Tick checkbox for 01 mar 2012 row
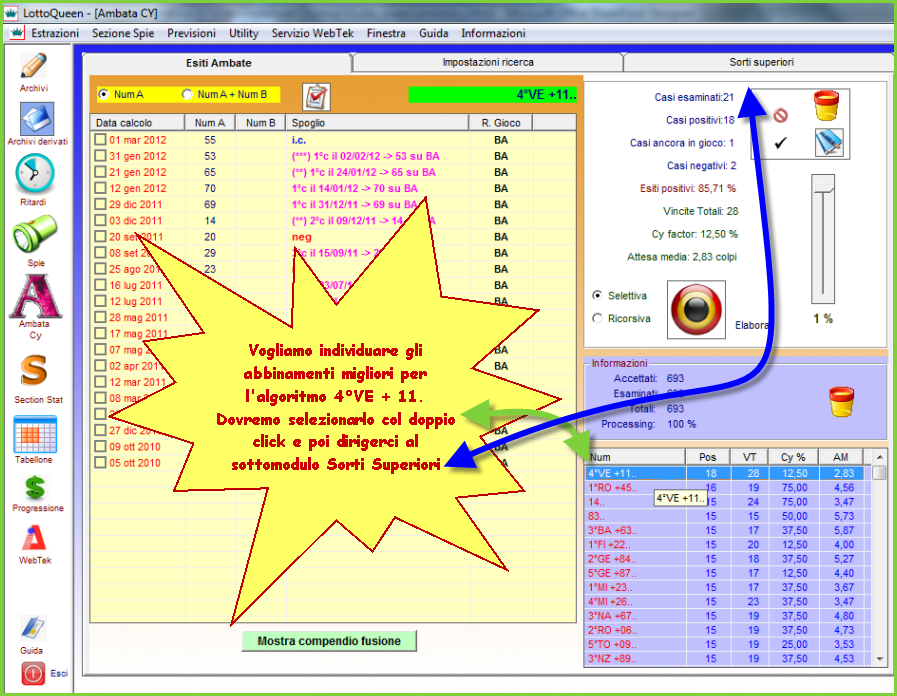 (101, 140)
